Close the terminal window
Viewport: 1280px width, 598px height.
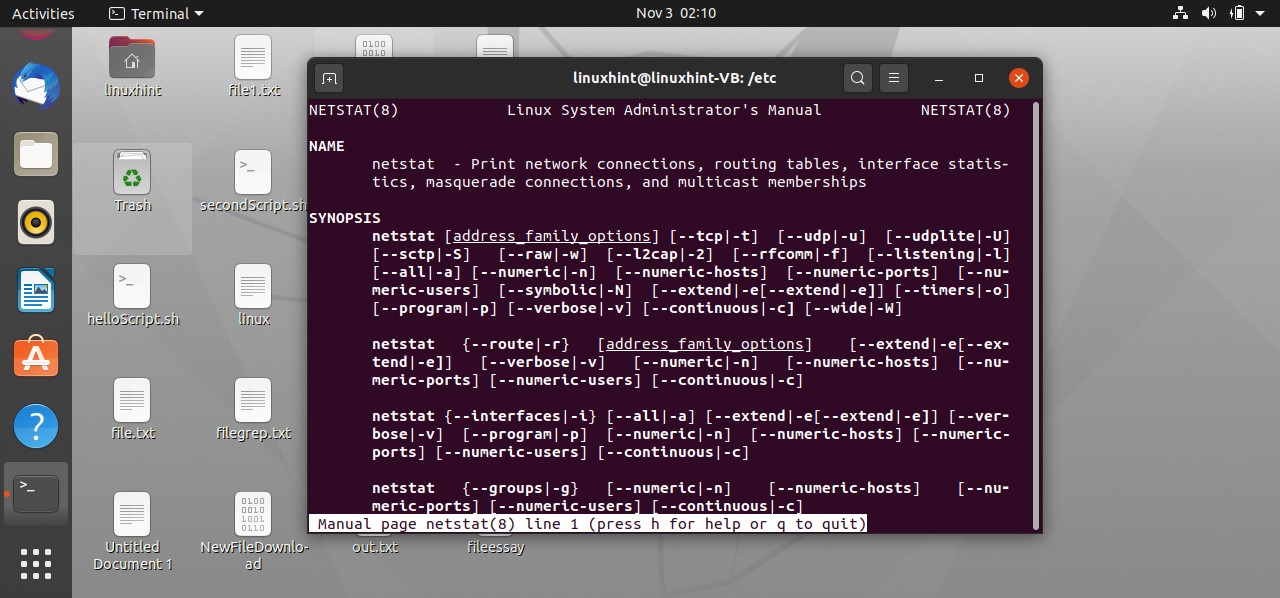pyautogui.click(x=1018, y=78)
